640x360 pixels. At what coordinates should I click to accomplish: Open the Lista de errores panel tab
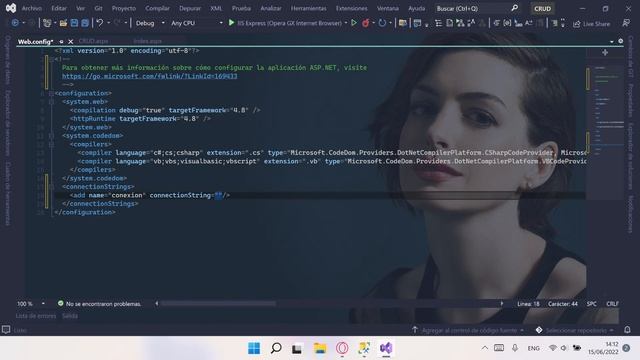coord(36,316)
